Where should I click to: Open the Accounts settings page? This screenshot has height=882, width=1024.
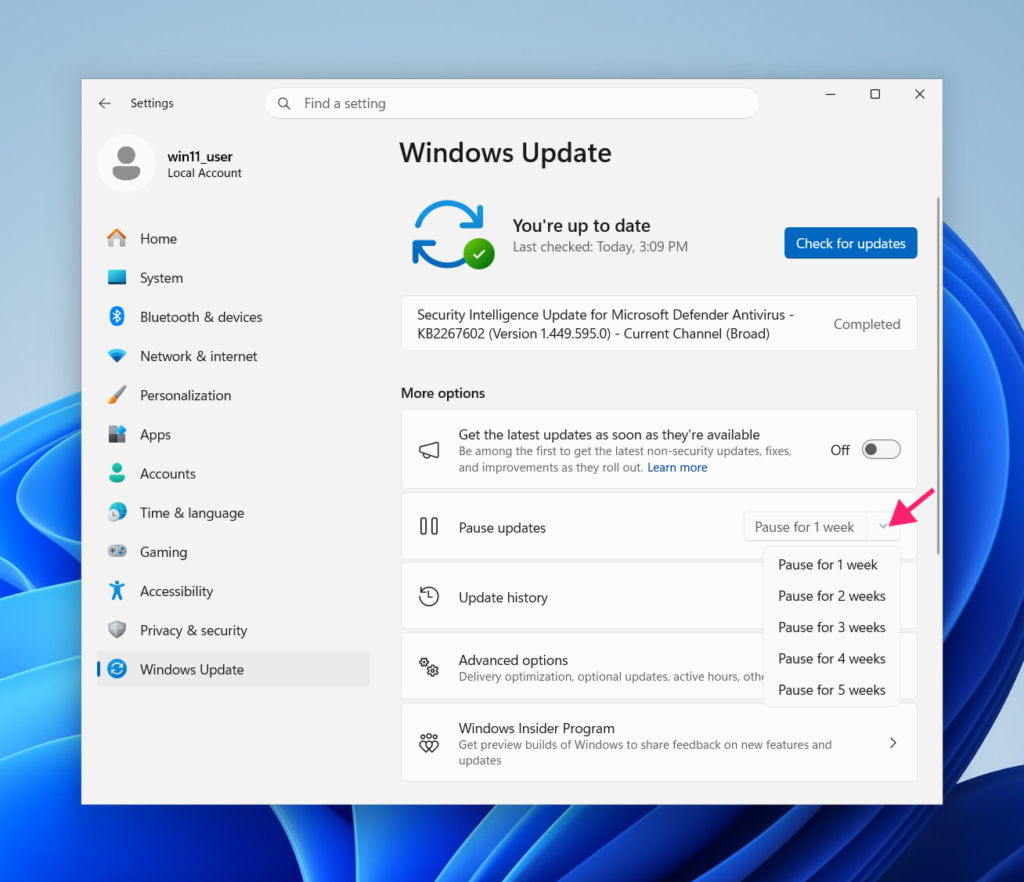[x=233, y=473]
